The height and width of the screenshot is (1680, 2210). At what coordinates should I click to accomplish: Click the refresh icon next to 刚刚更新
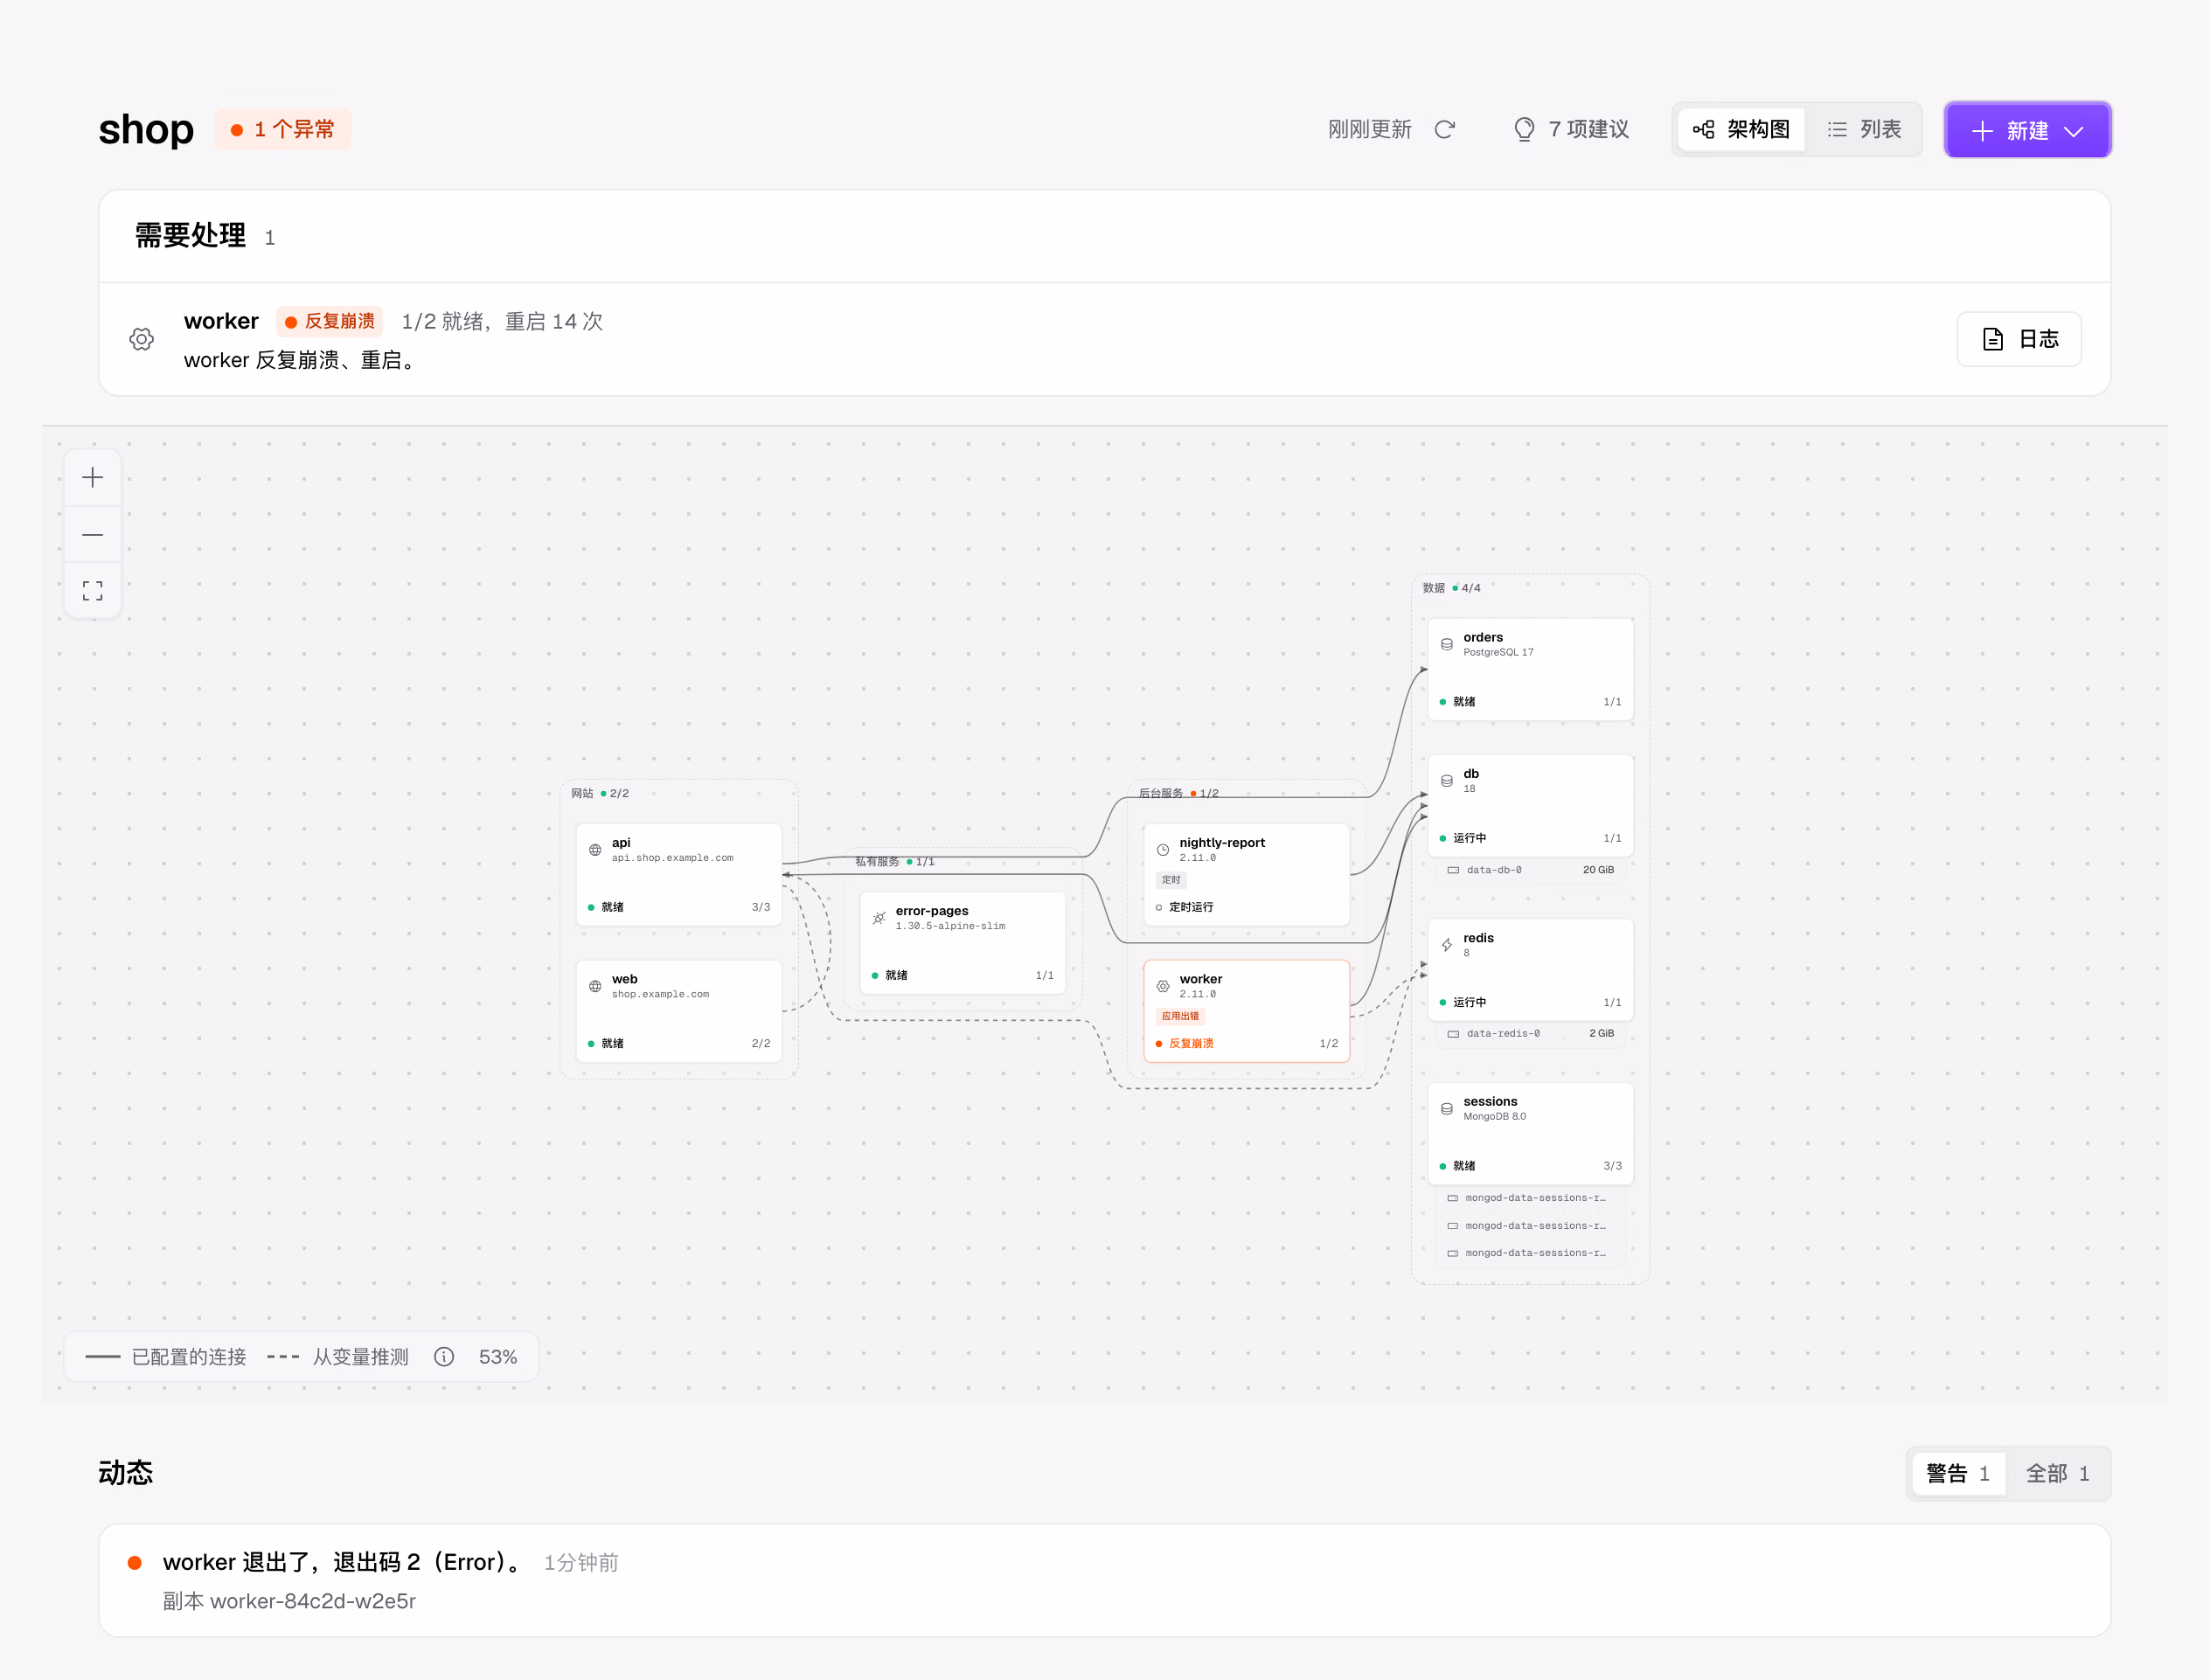point(1444,130)
